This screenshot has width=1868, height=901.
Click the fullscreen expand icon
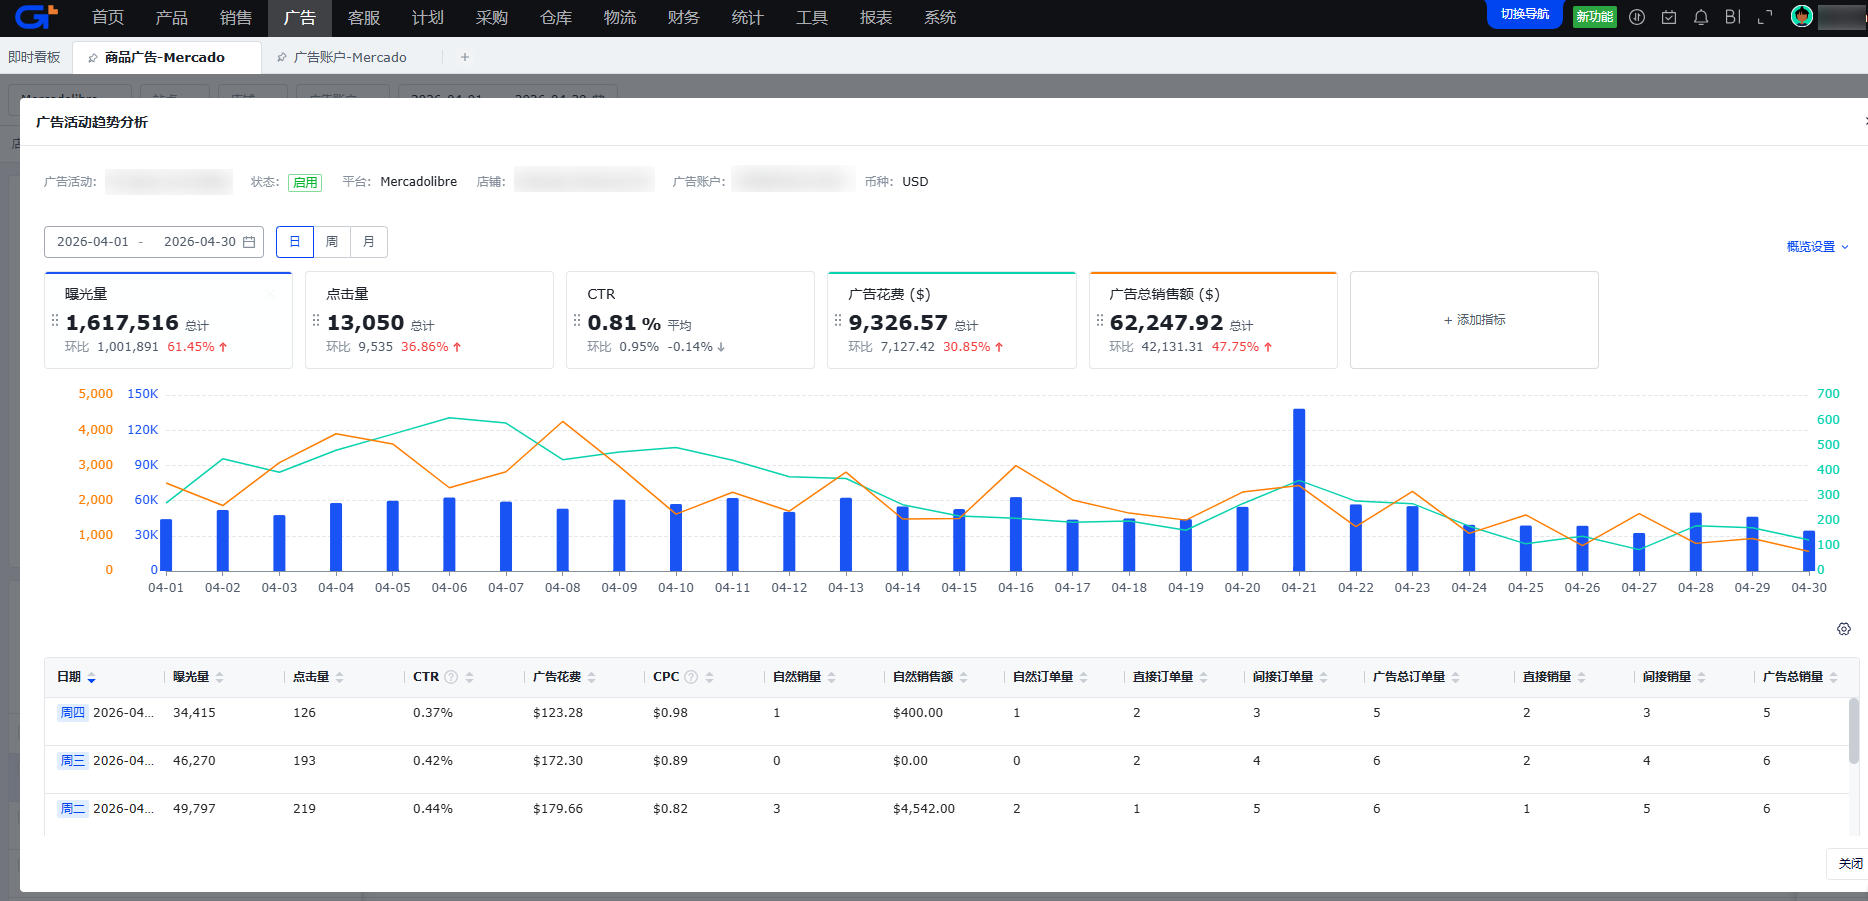point(1765,17)
